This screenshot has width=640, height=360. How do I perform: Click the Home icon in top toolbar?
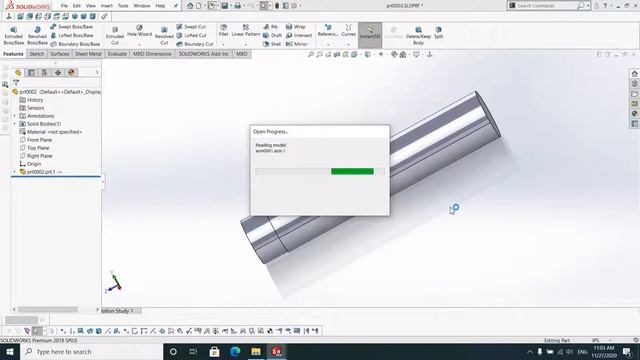[190, 6]
